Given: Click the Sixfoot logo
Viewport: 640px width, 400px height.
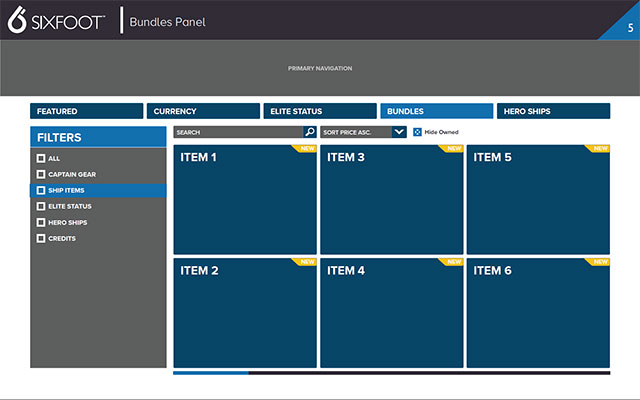Looking at the screenshot, I should [56, 20].
